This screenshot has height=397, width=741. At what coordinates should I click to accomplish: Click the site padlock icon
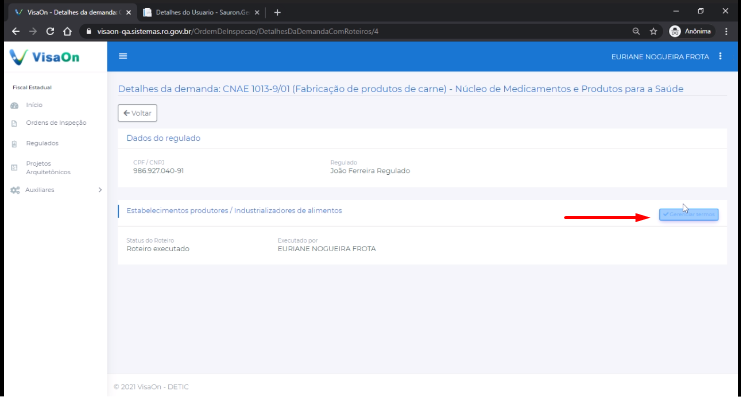[88, 31]
